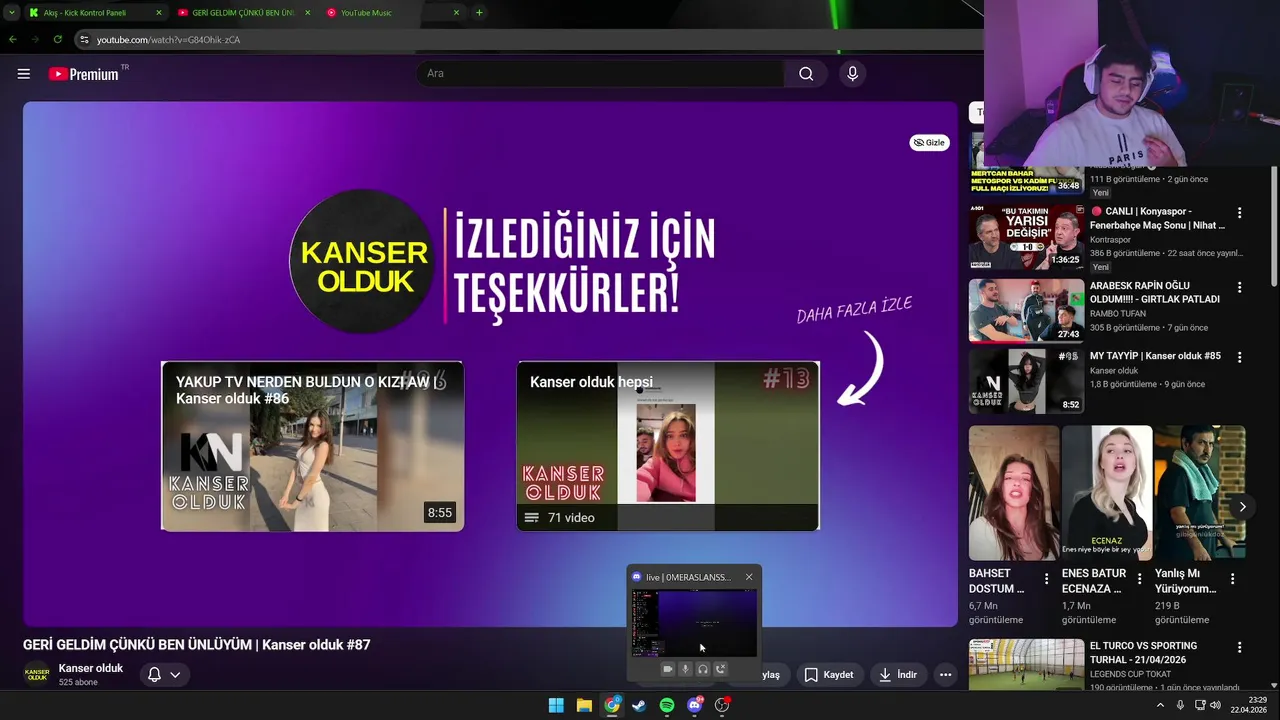Close the Discord live preview popup

coord(749,577)
